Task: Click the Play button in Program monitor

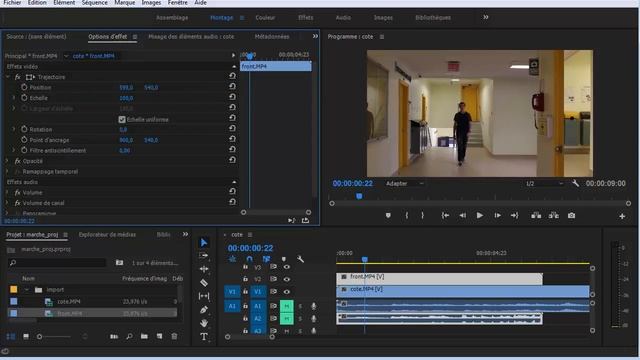Action: 480,216
